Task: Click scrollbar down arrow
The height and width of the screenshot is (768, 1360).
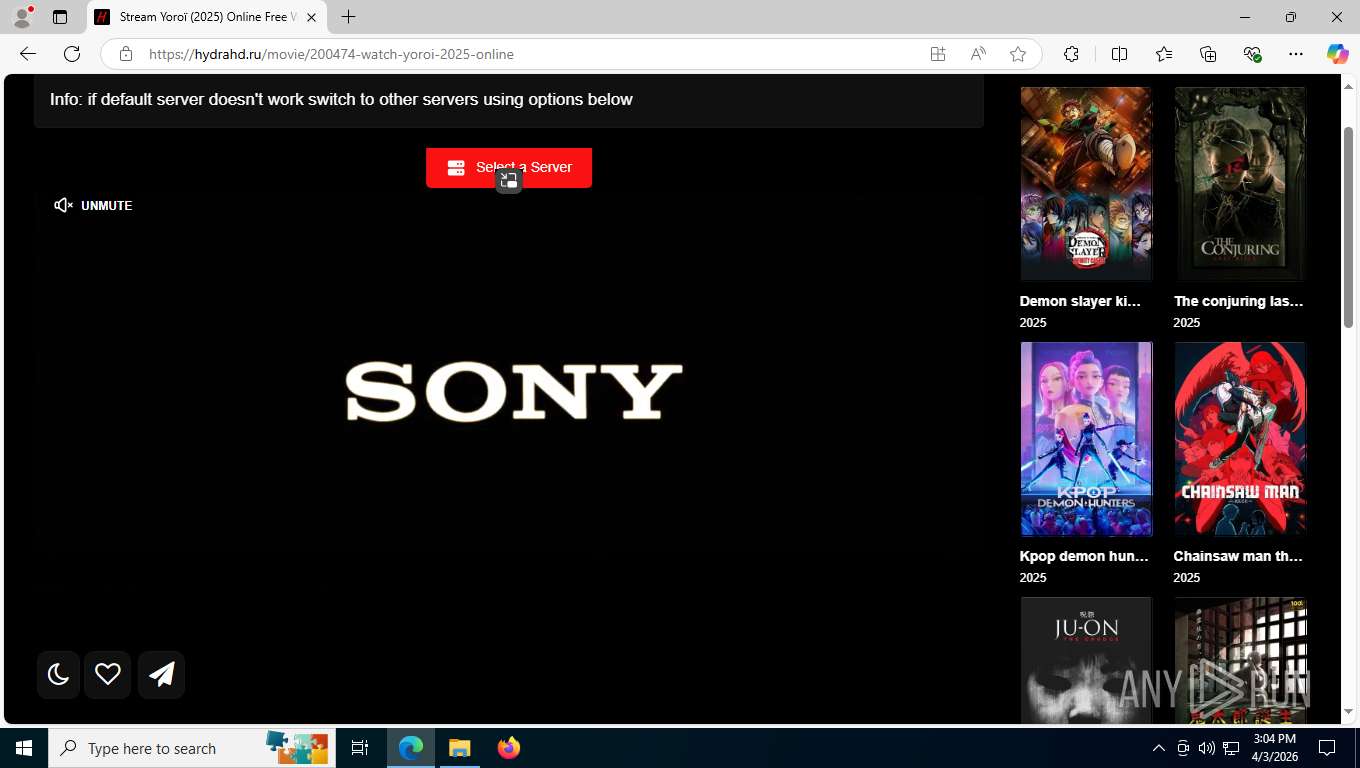Action: (x=1348, y=711)
